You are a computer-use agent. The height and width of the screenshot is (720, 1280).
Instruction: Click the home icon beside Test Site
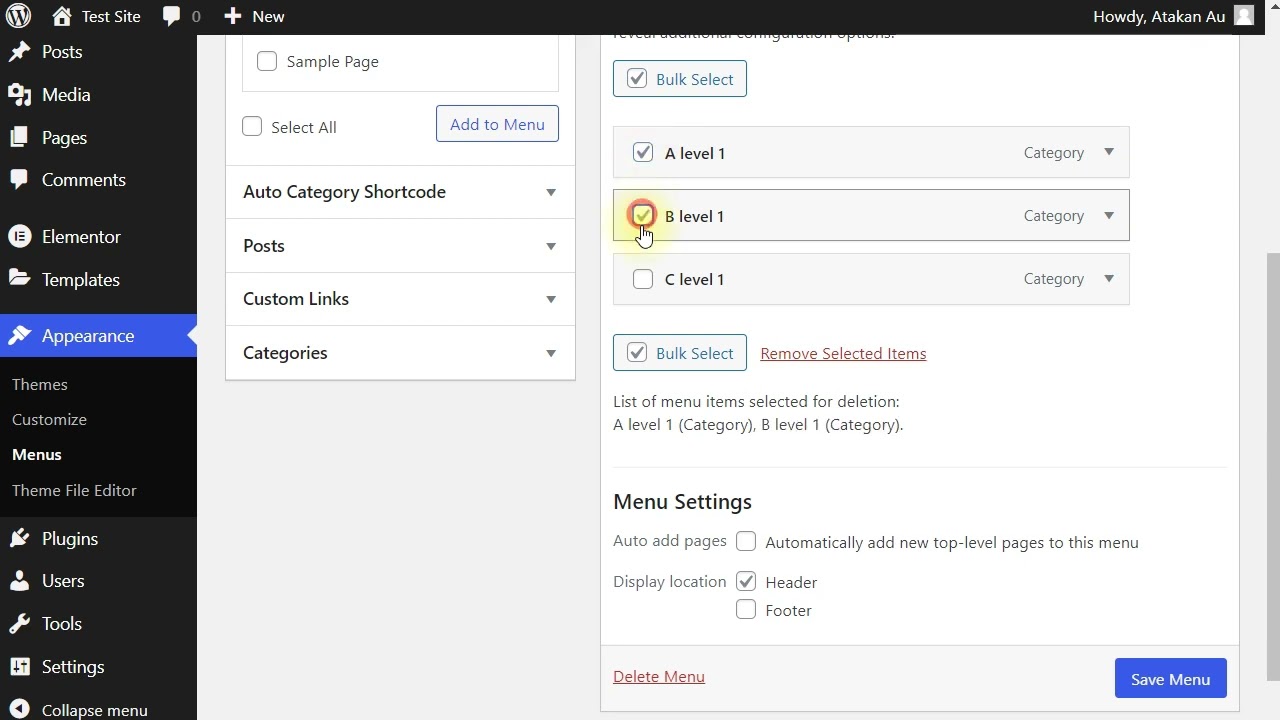pyautogui.click(x=62, y=16)
